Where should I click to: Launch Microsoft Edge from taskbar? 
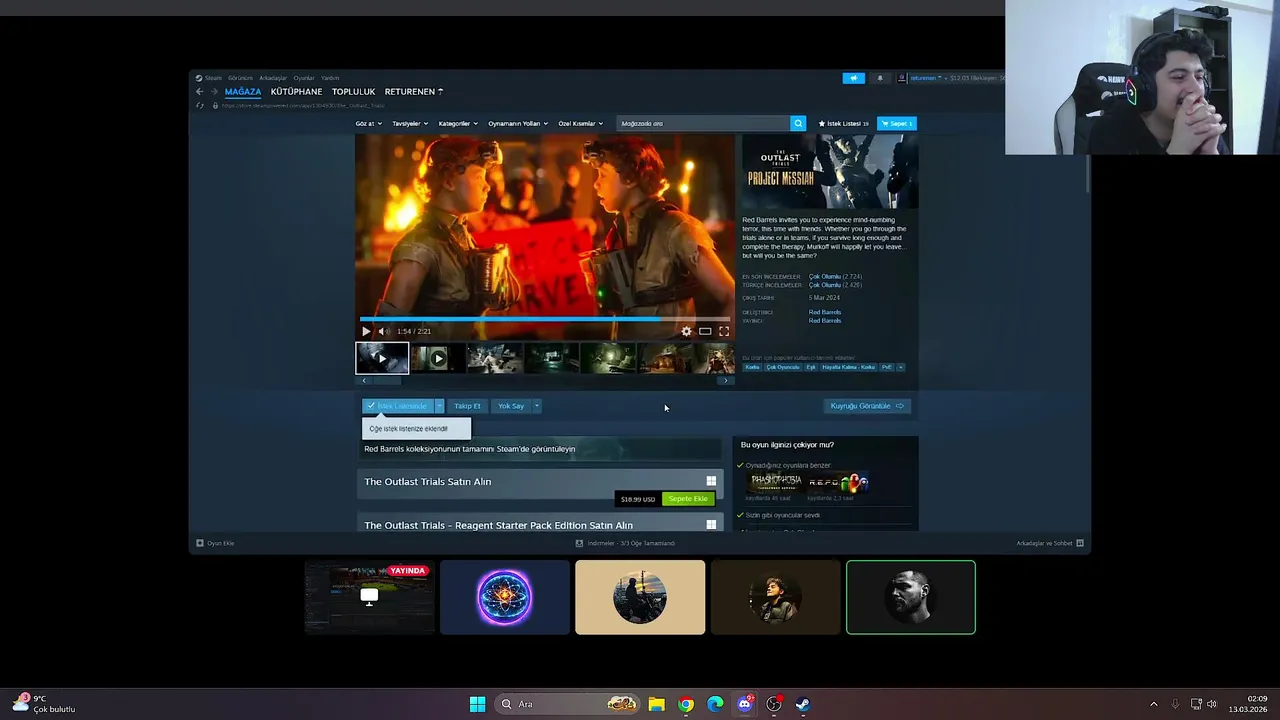(715, 704)
